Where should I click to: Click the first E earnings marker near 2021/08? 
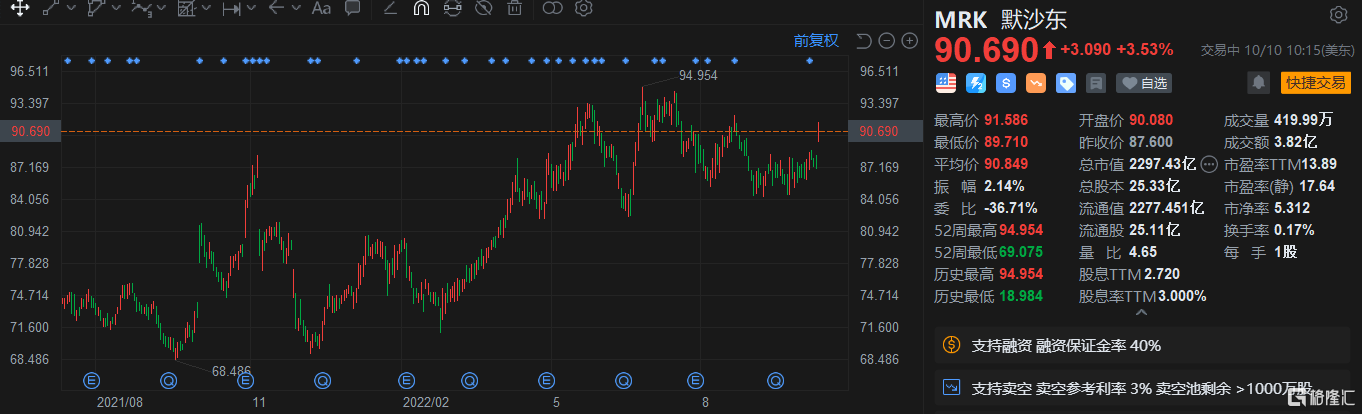click(91, 380)
